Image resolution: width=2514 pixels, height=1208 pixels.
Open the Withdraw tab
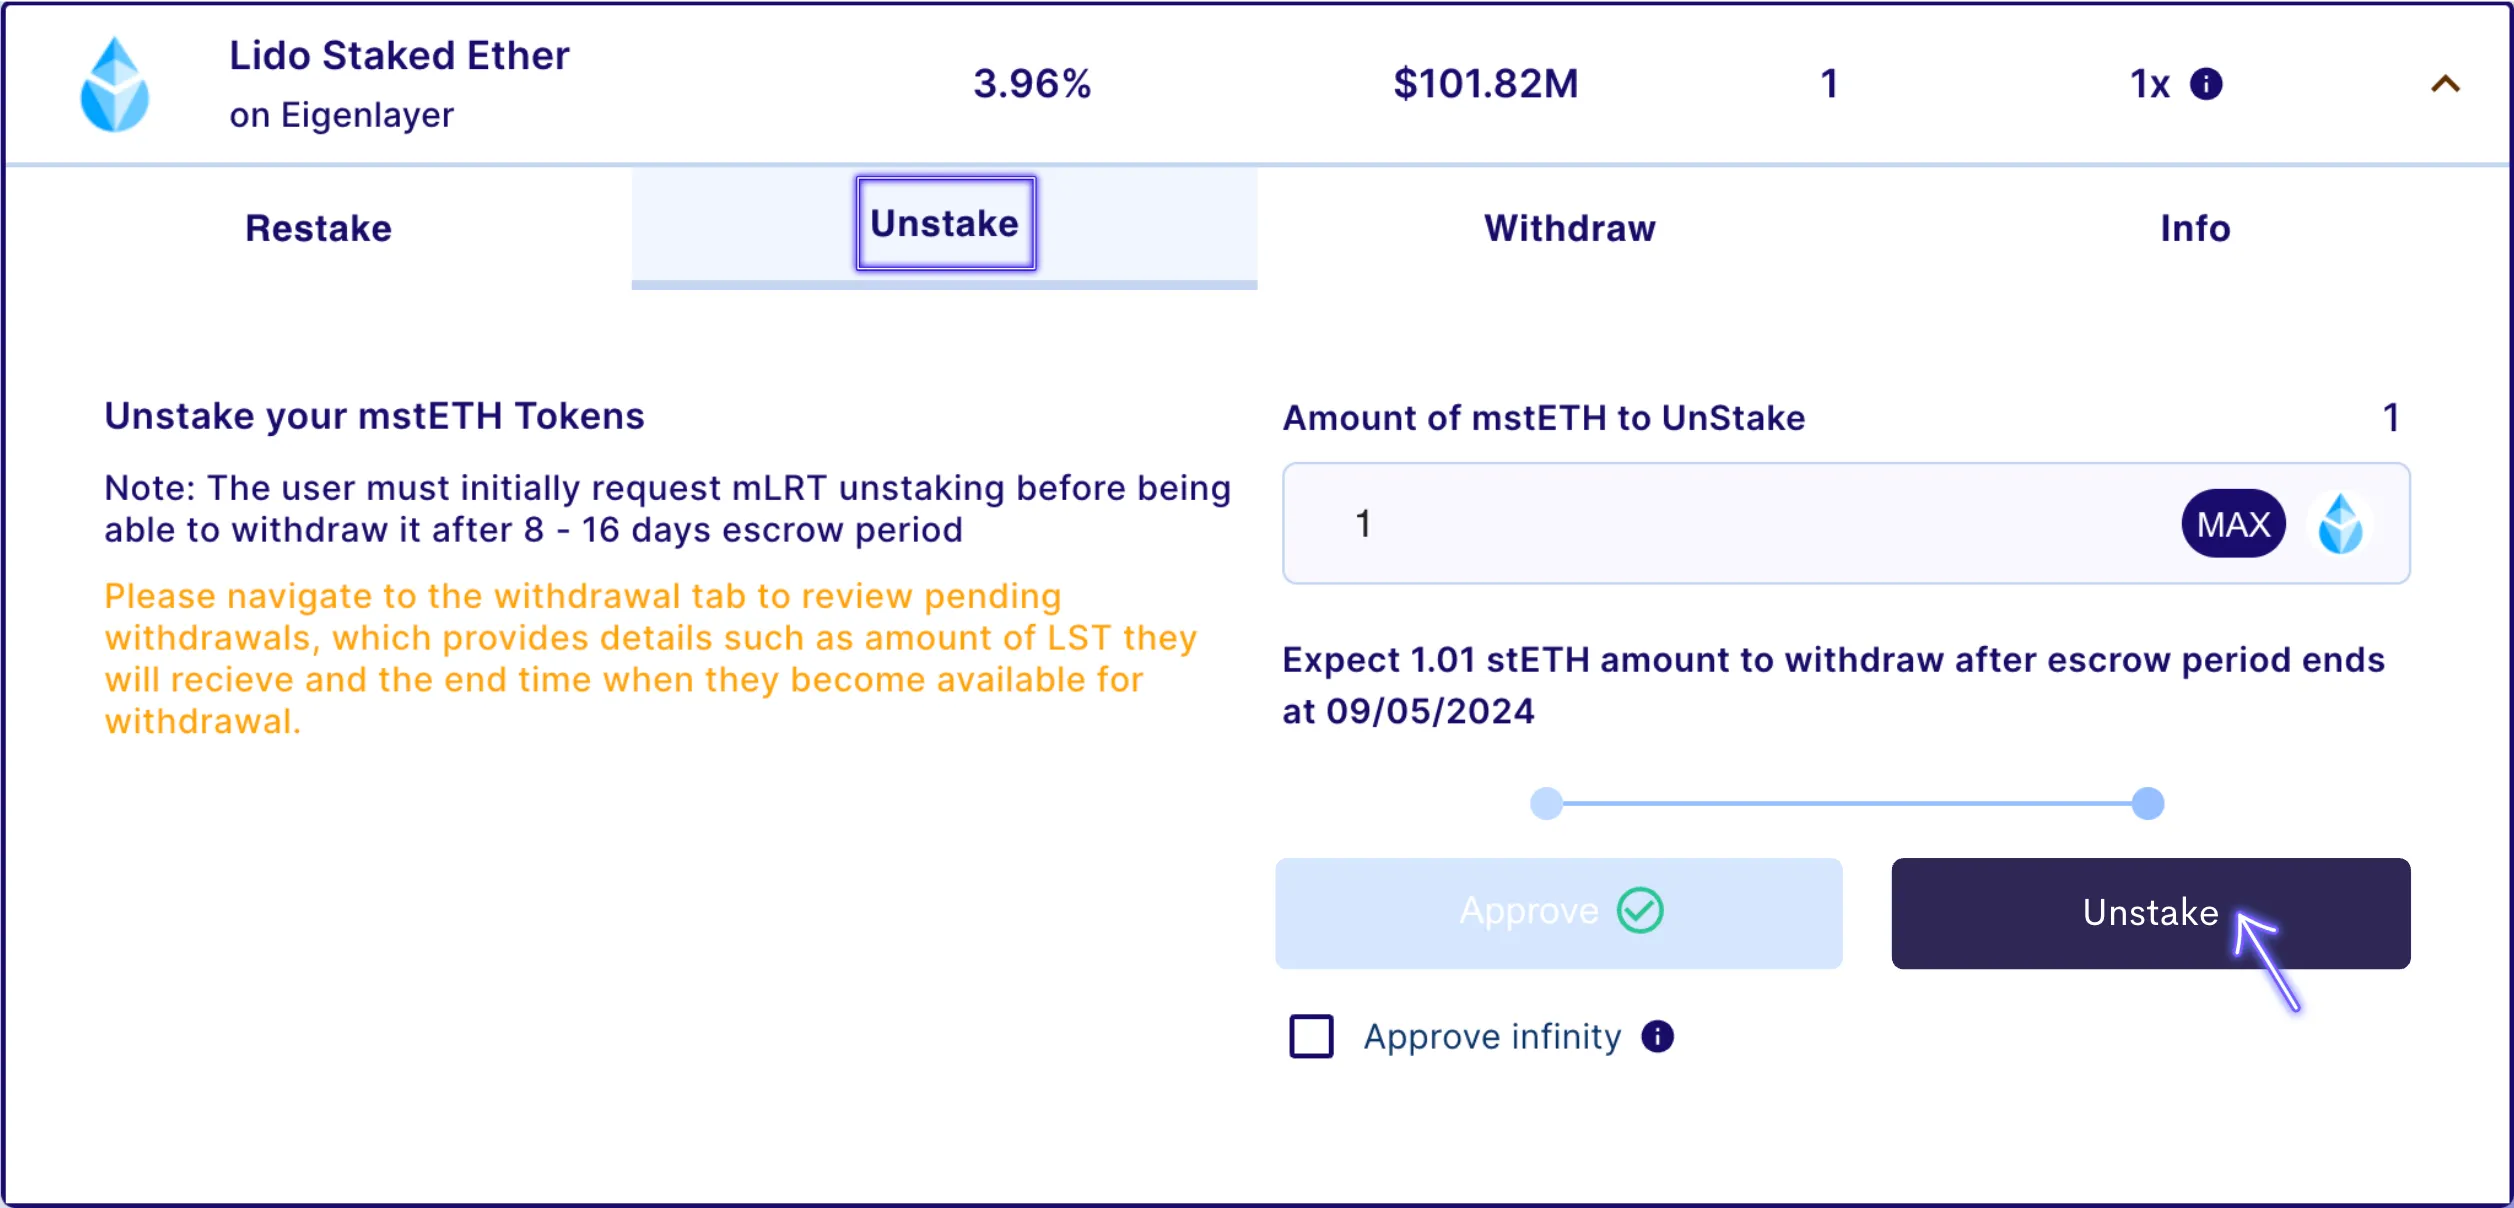1569,228
